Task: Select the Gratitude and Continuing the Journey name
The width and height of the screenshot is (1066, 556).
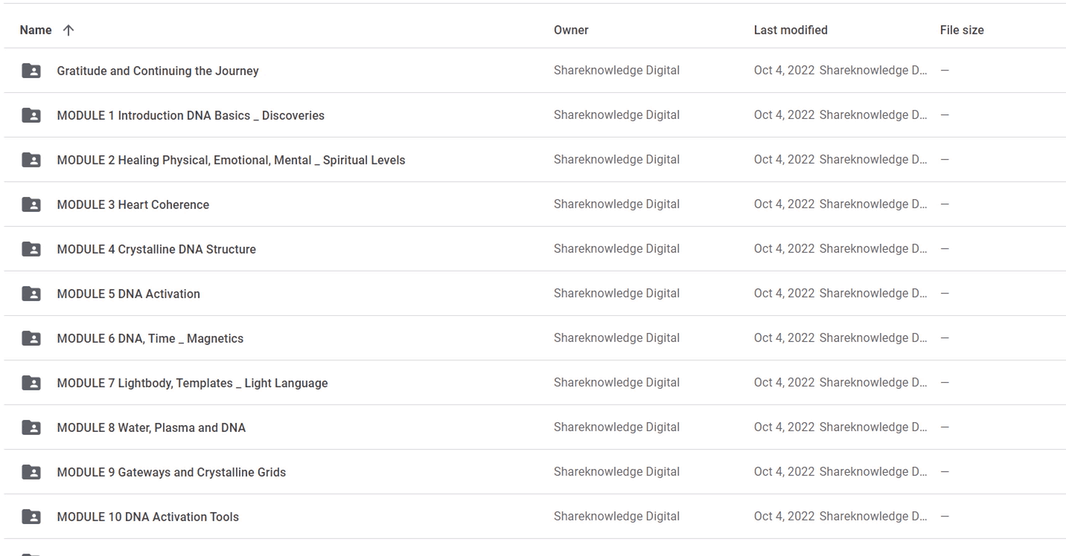Action: [x=157, y=71]
